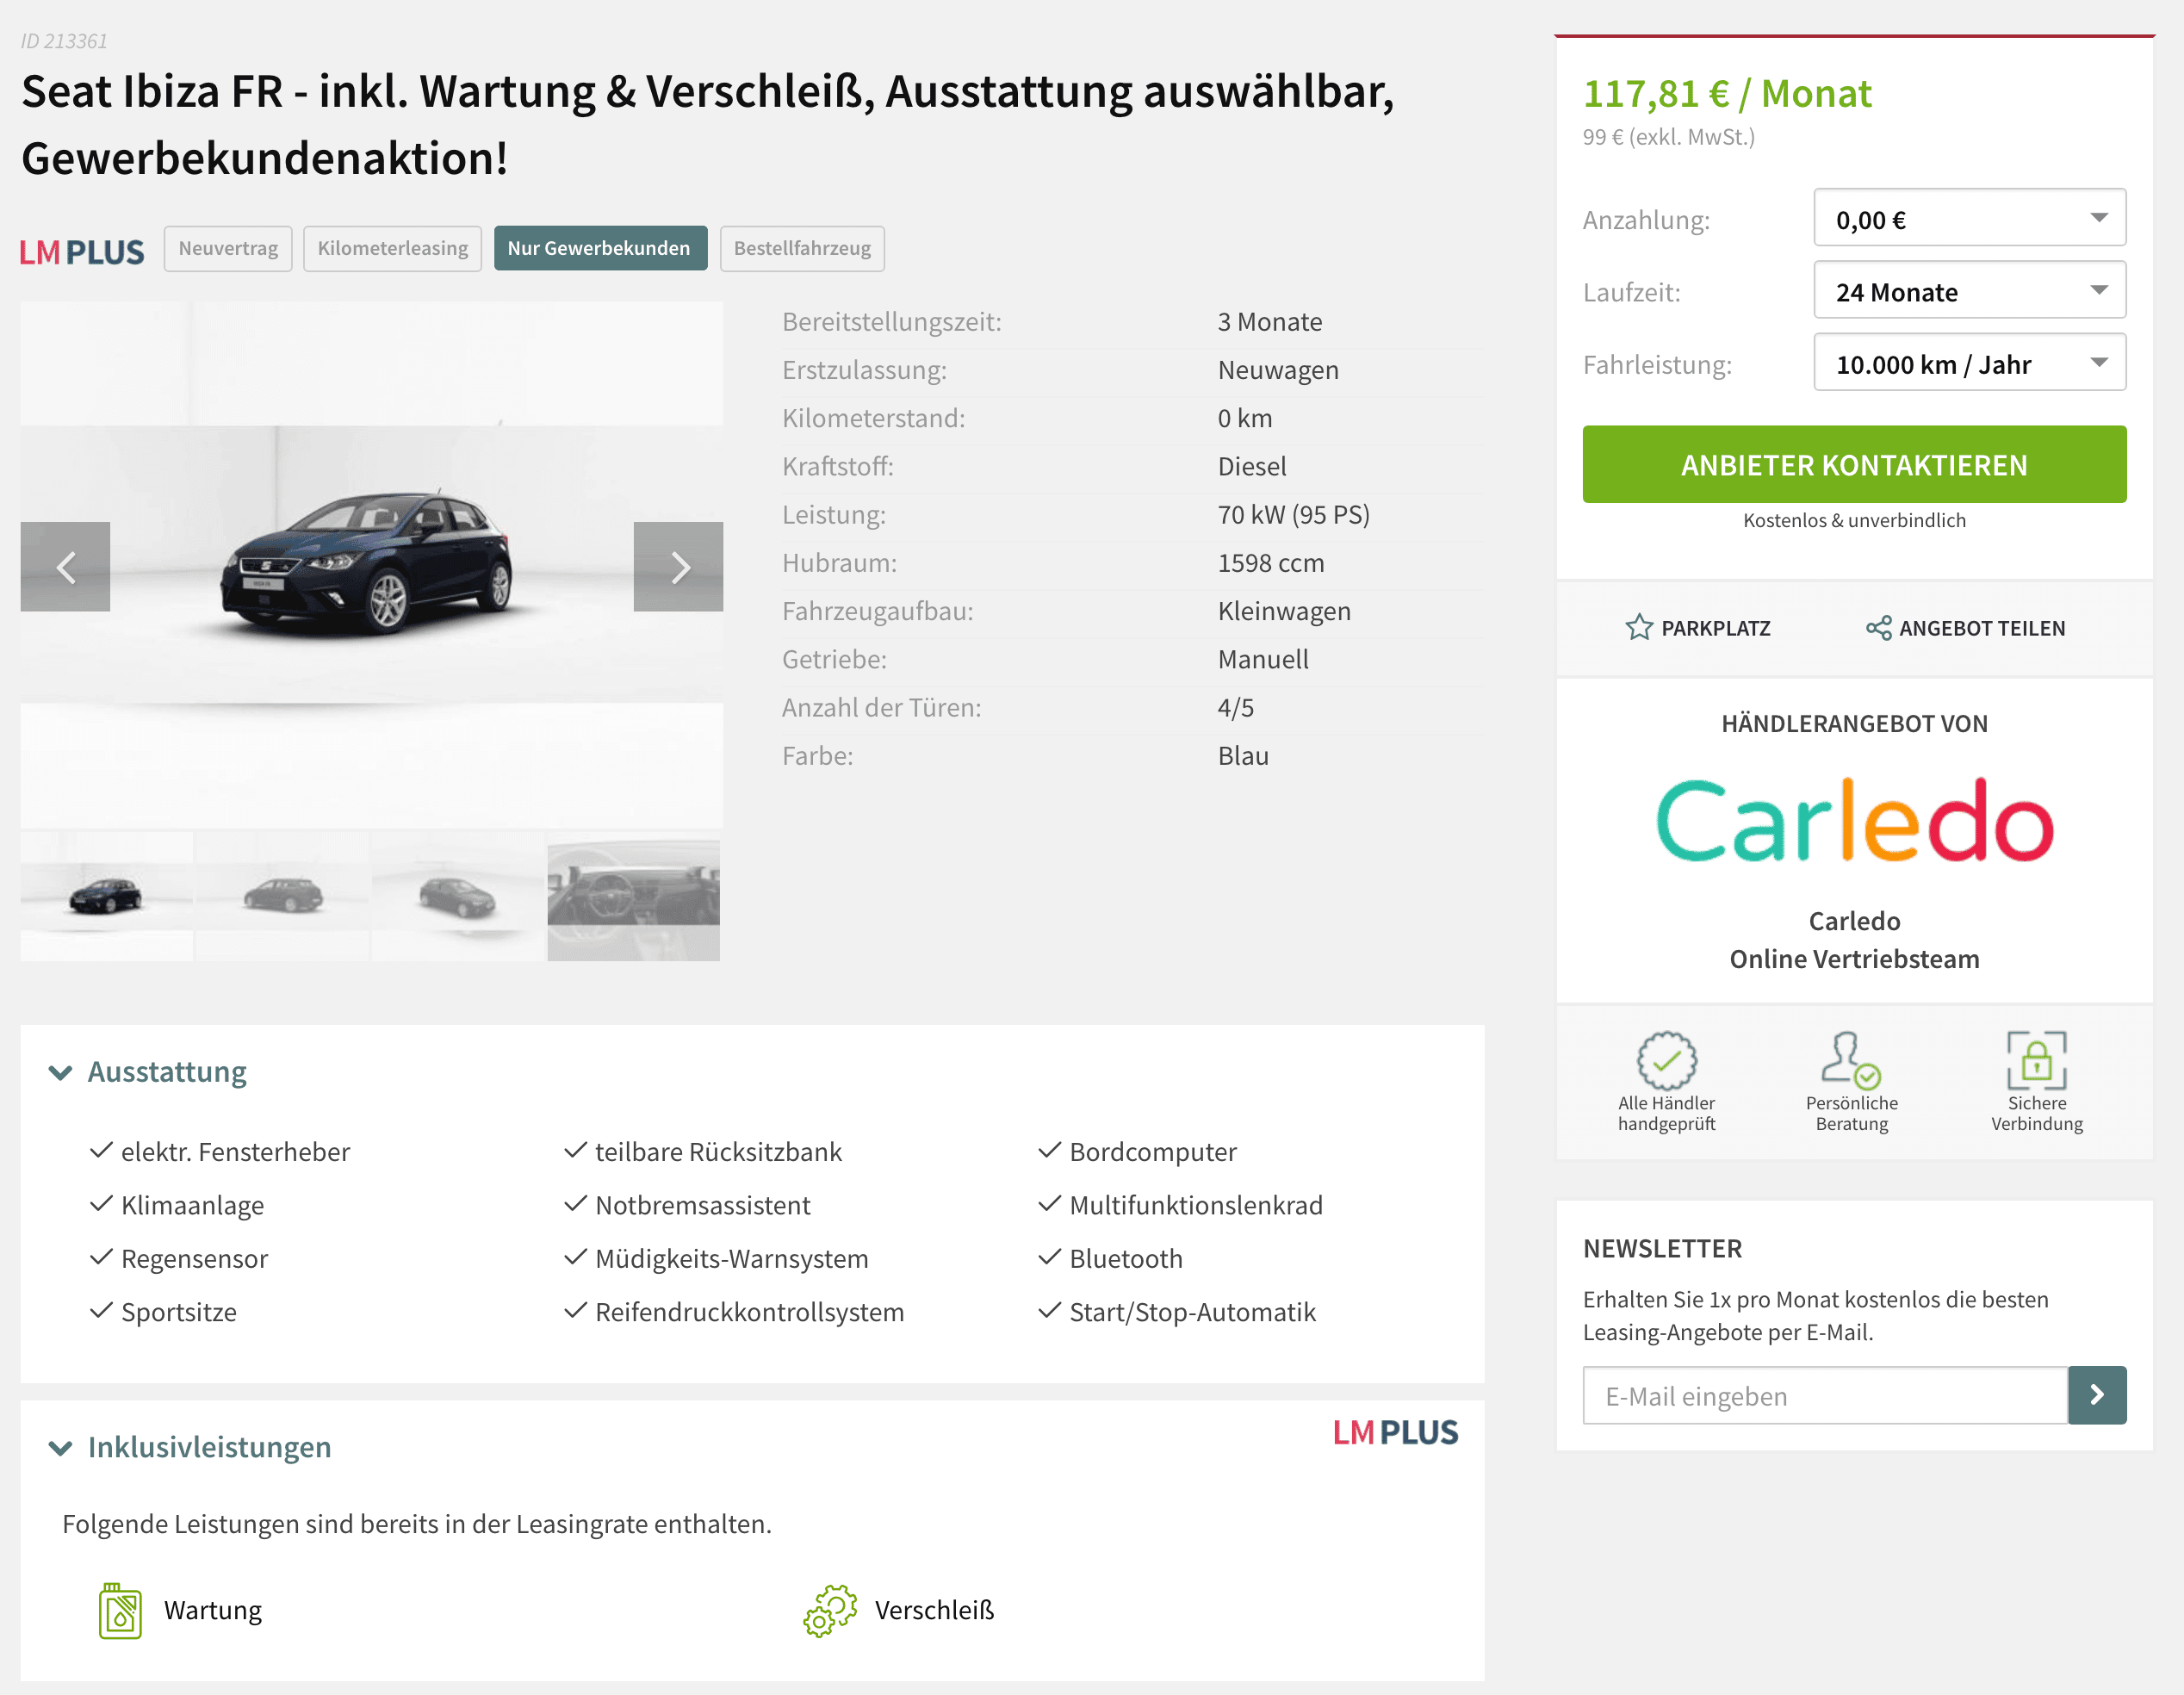The image size is (2184, 1695).
Task: Click the Sichere Verbindung lock icon
Action: [2036, 1060]
